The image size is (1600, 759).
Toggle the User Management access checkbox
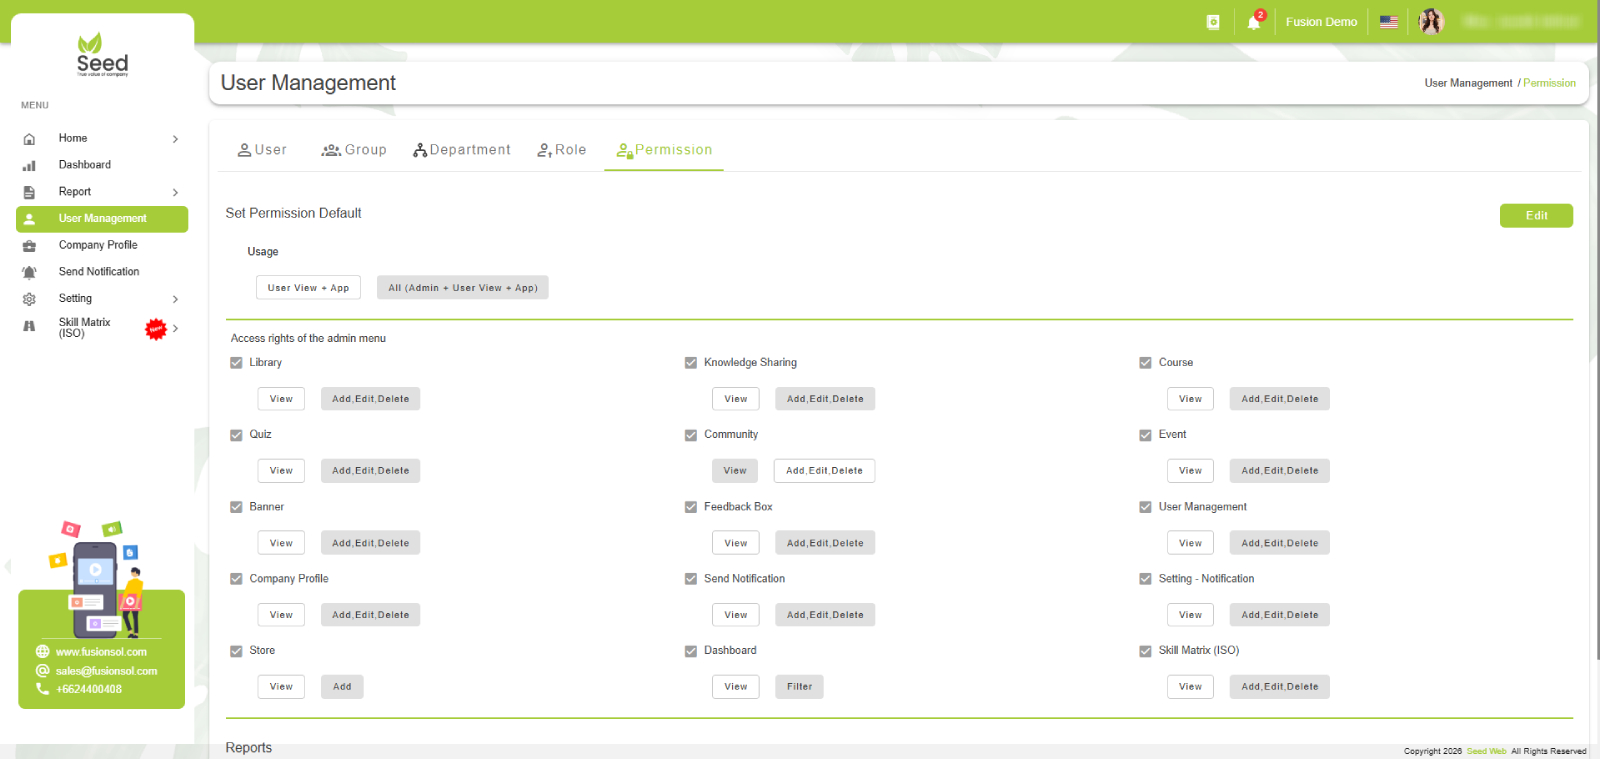coord(1146,507)
